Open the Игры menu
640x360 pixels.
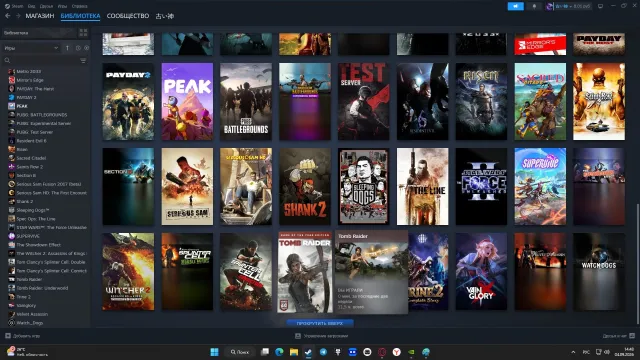[x=62, y=6]
